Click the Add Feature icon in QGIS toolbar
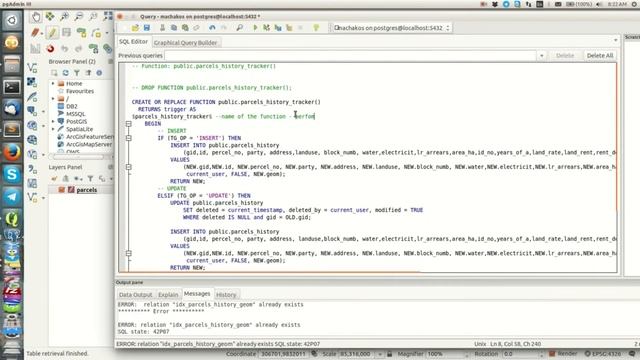The height and width of the screenshot is (360, 640). coord(81,32)
